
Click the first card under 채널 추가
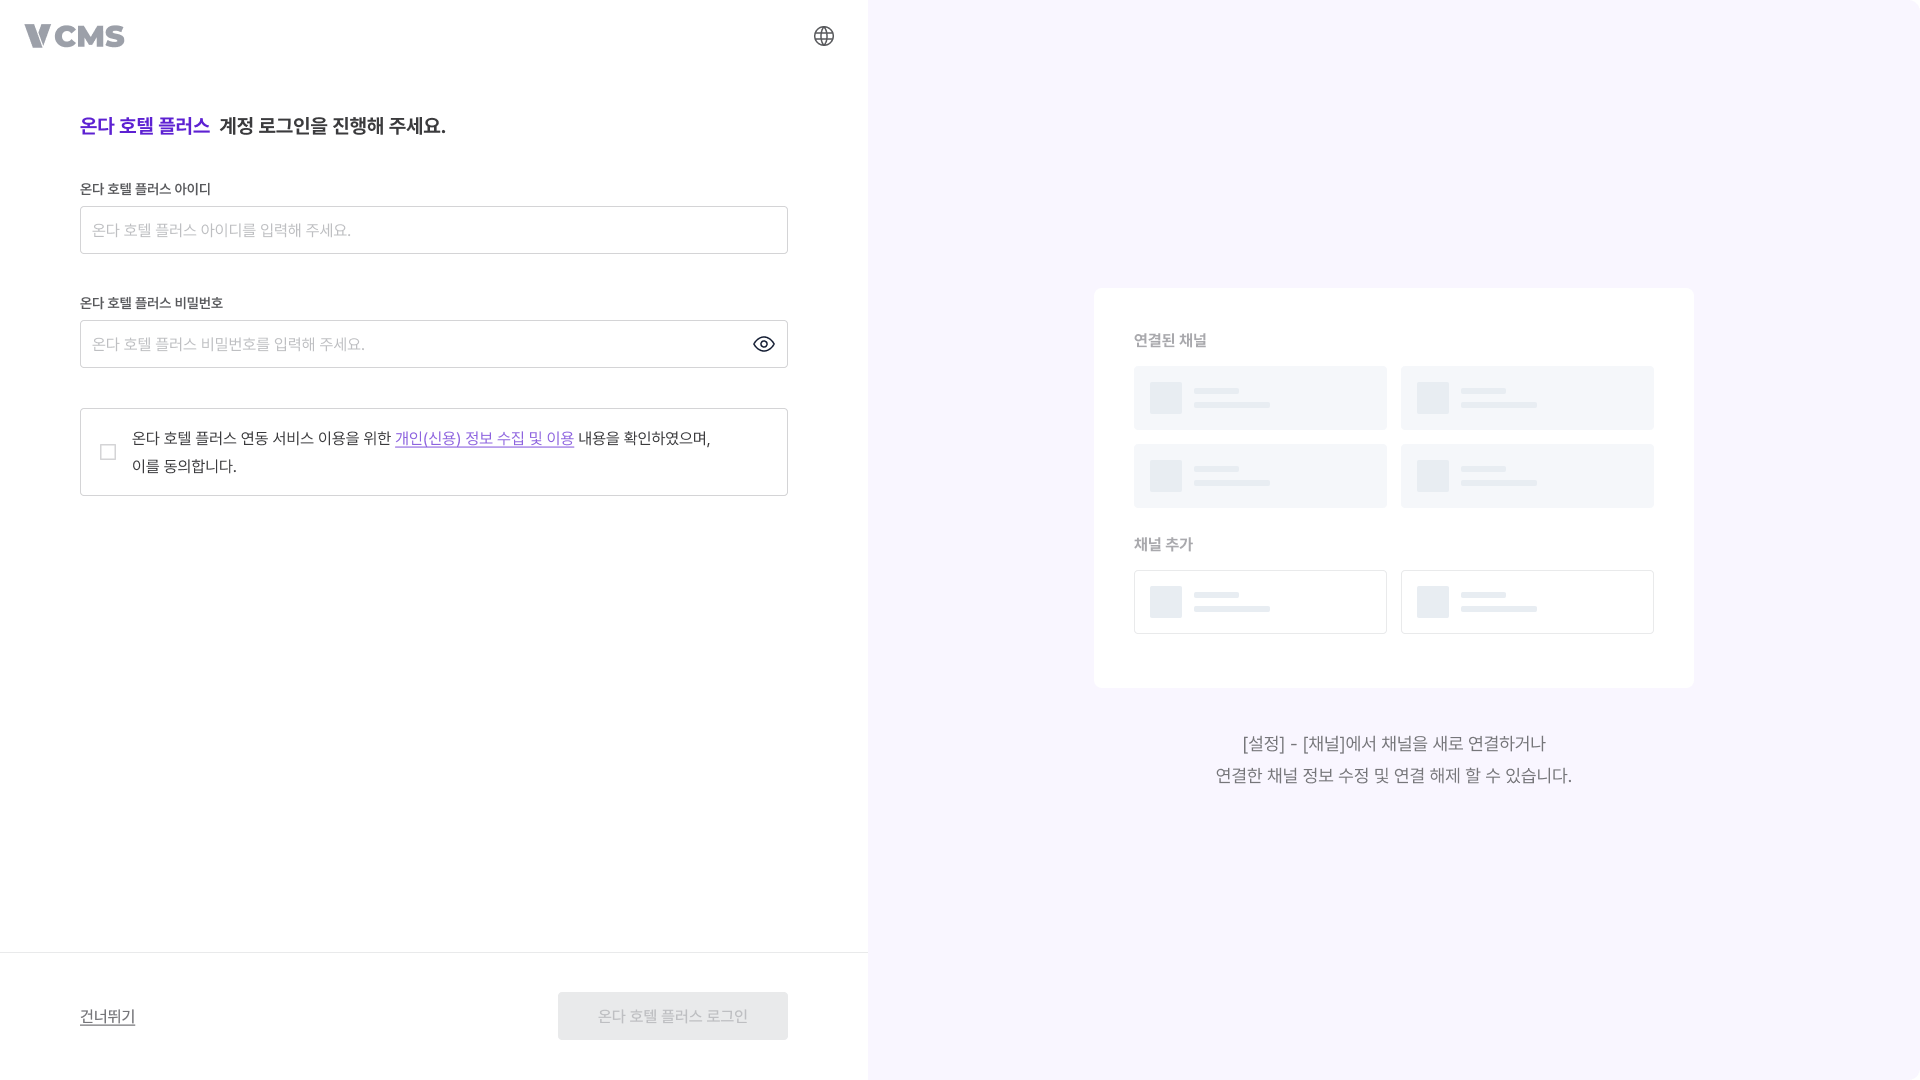[1260, 601]
